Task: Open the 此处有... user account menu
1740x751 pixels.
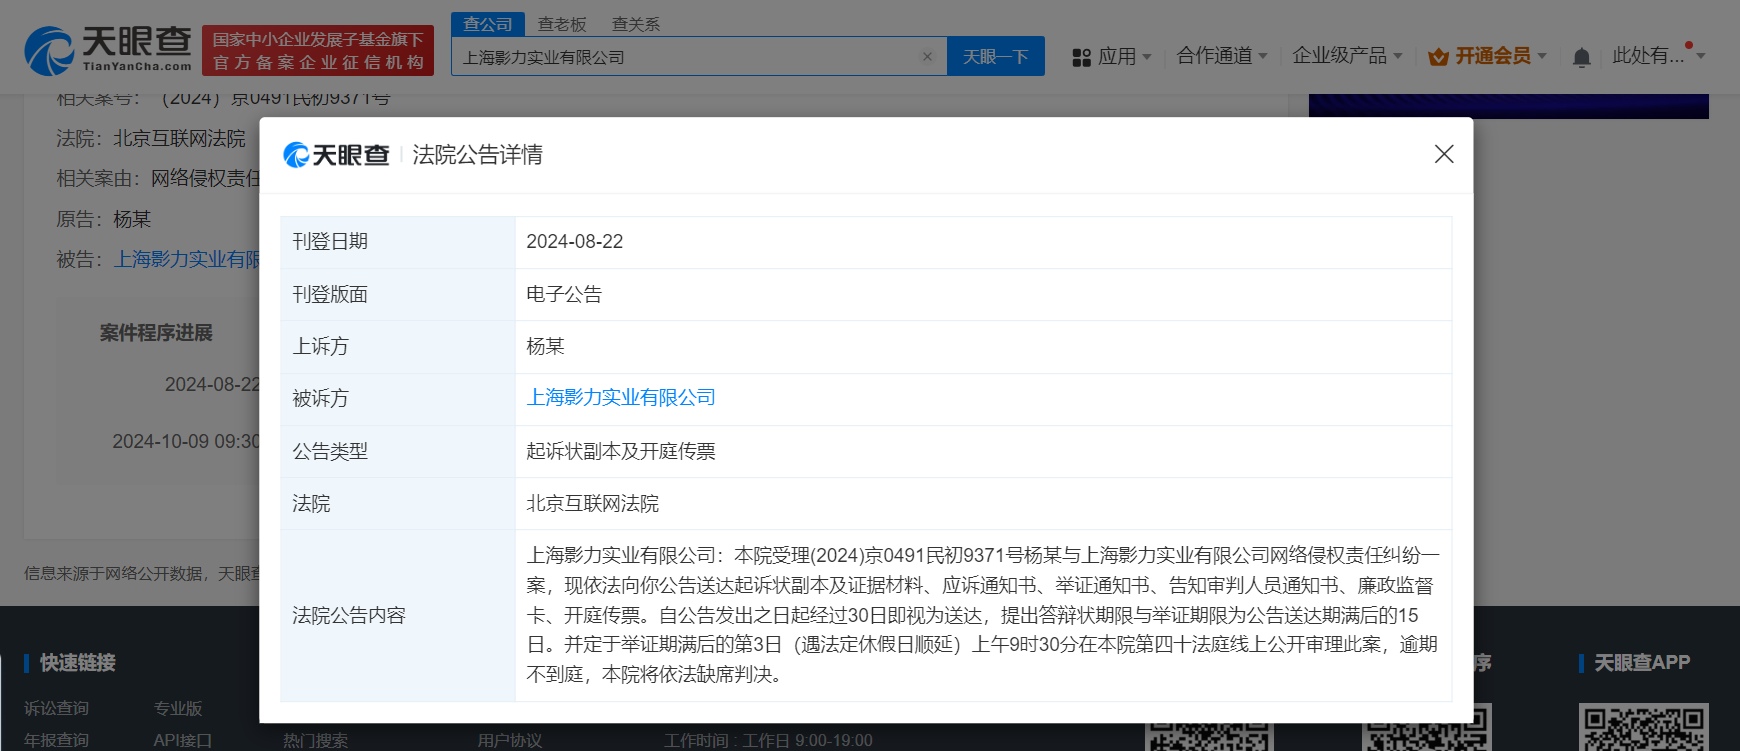Action: point(1658,56)
